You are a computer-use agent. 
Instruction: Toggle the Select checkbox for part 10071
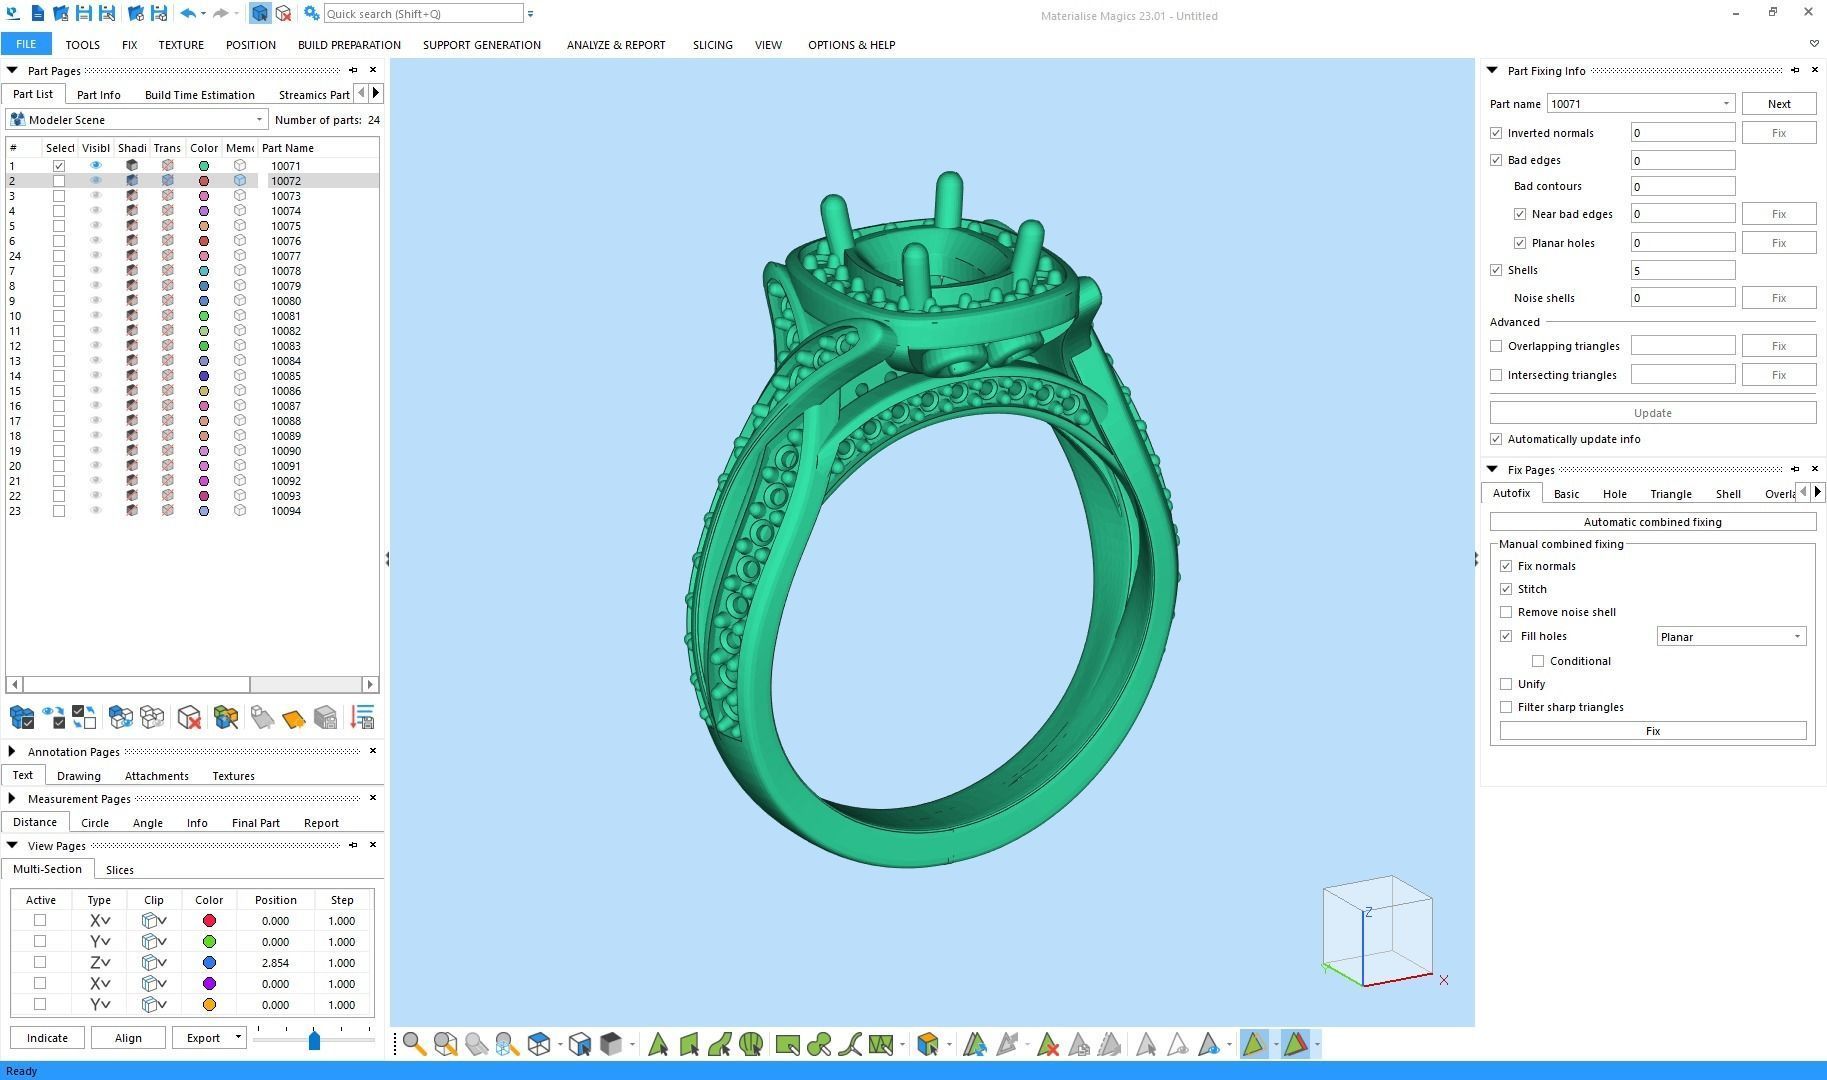coord(59,166)
